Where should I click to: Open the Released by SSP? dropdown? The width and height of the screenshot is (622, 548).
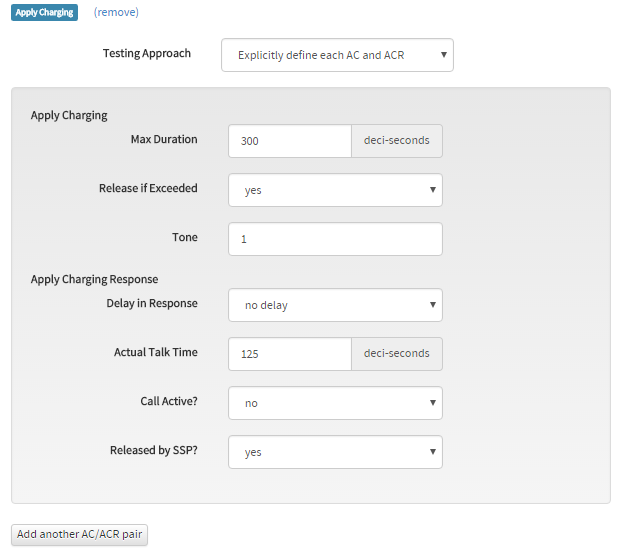tap(335, 452)
